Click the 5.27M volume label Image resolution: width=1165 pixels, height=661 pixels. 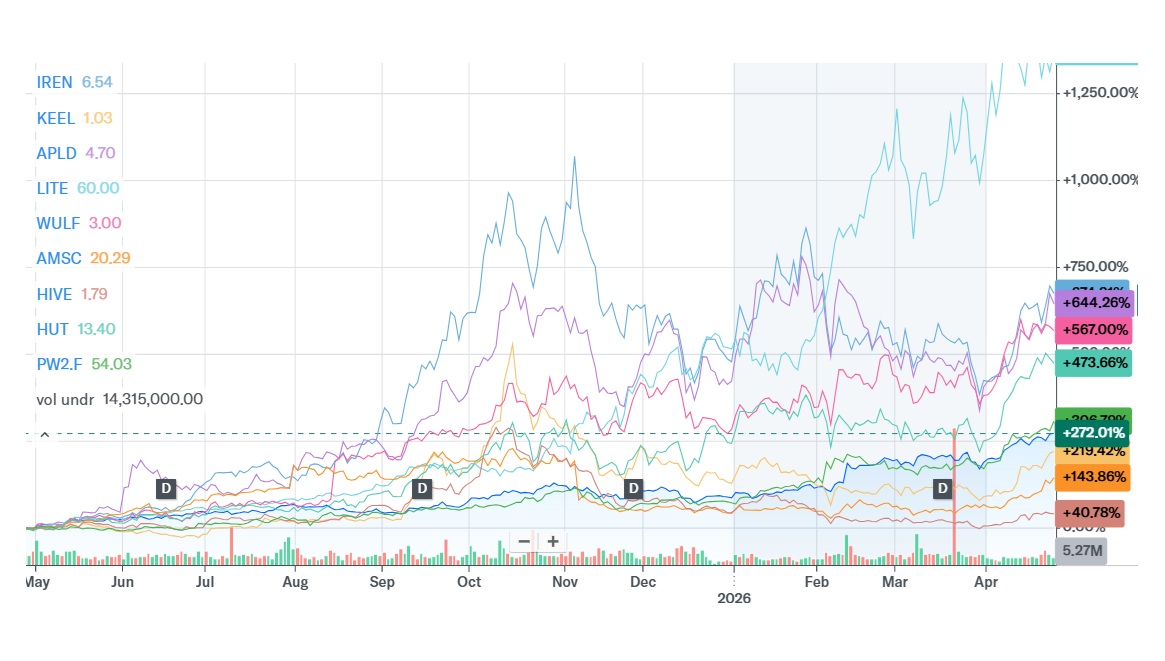click(1081, 550)
